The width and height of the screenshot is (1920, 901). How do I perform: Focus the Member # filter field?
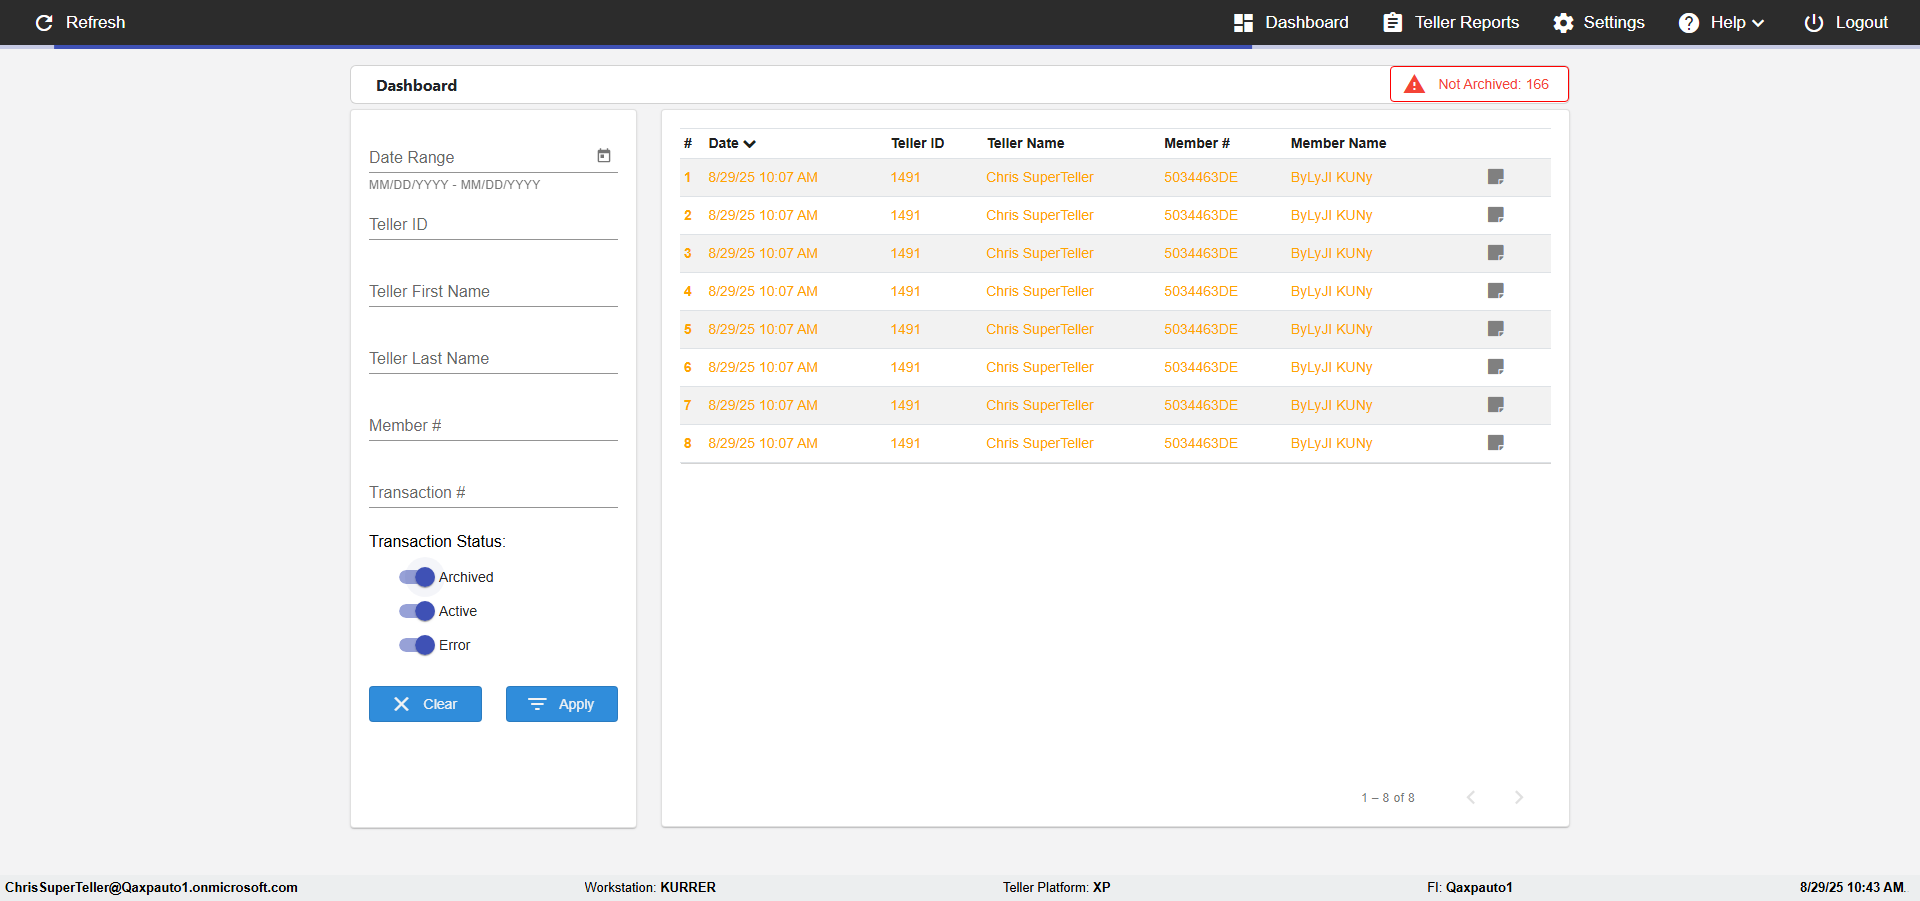coord(493,425)
